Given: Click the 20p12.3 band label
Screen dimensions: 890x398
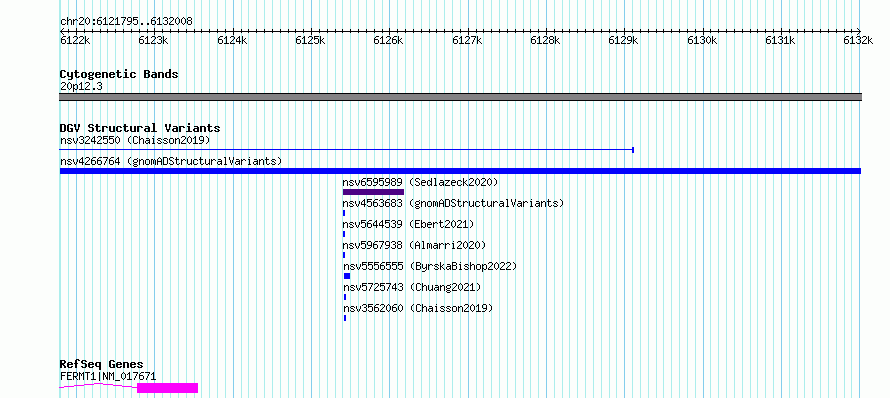Looking at the screenshot, I should (81, 87).
